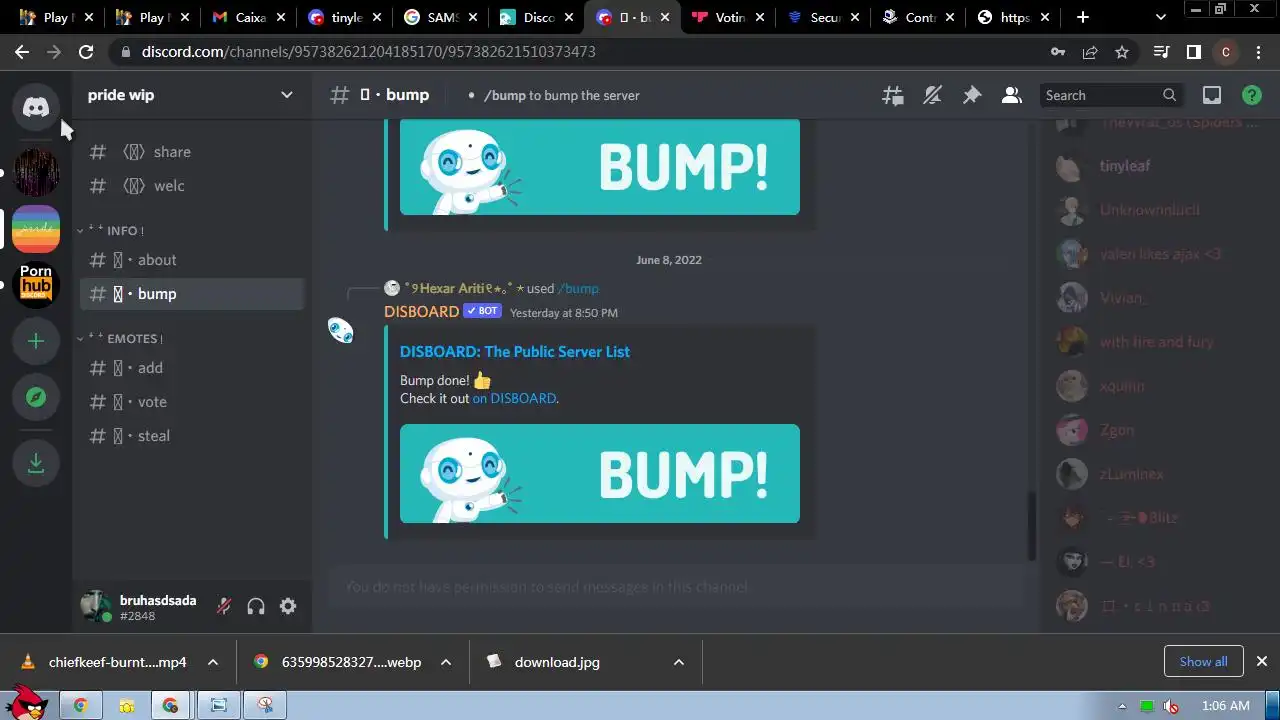Screen dimensions: 1280x720
Task: Show hidden system tray icons arrow
Action: coord(1122,706)
